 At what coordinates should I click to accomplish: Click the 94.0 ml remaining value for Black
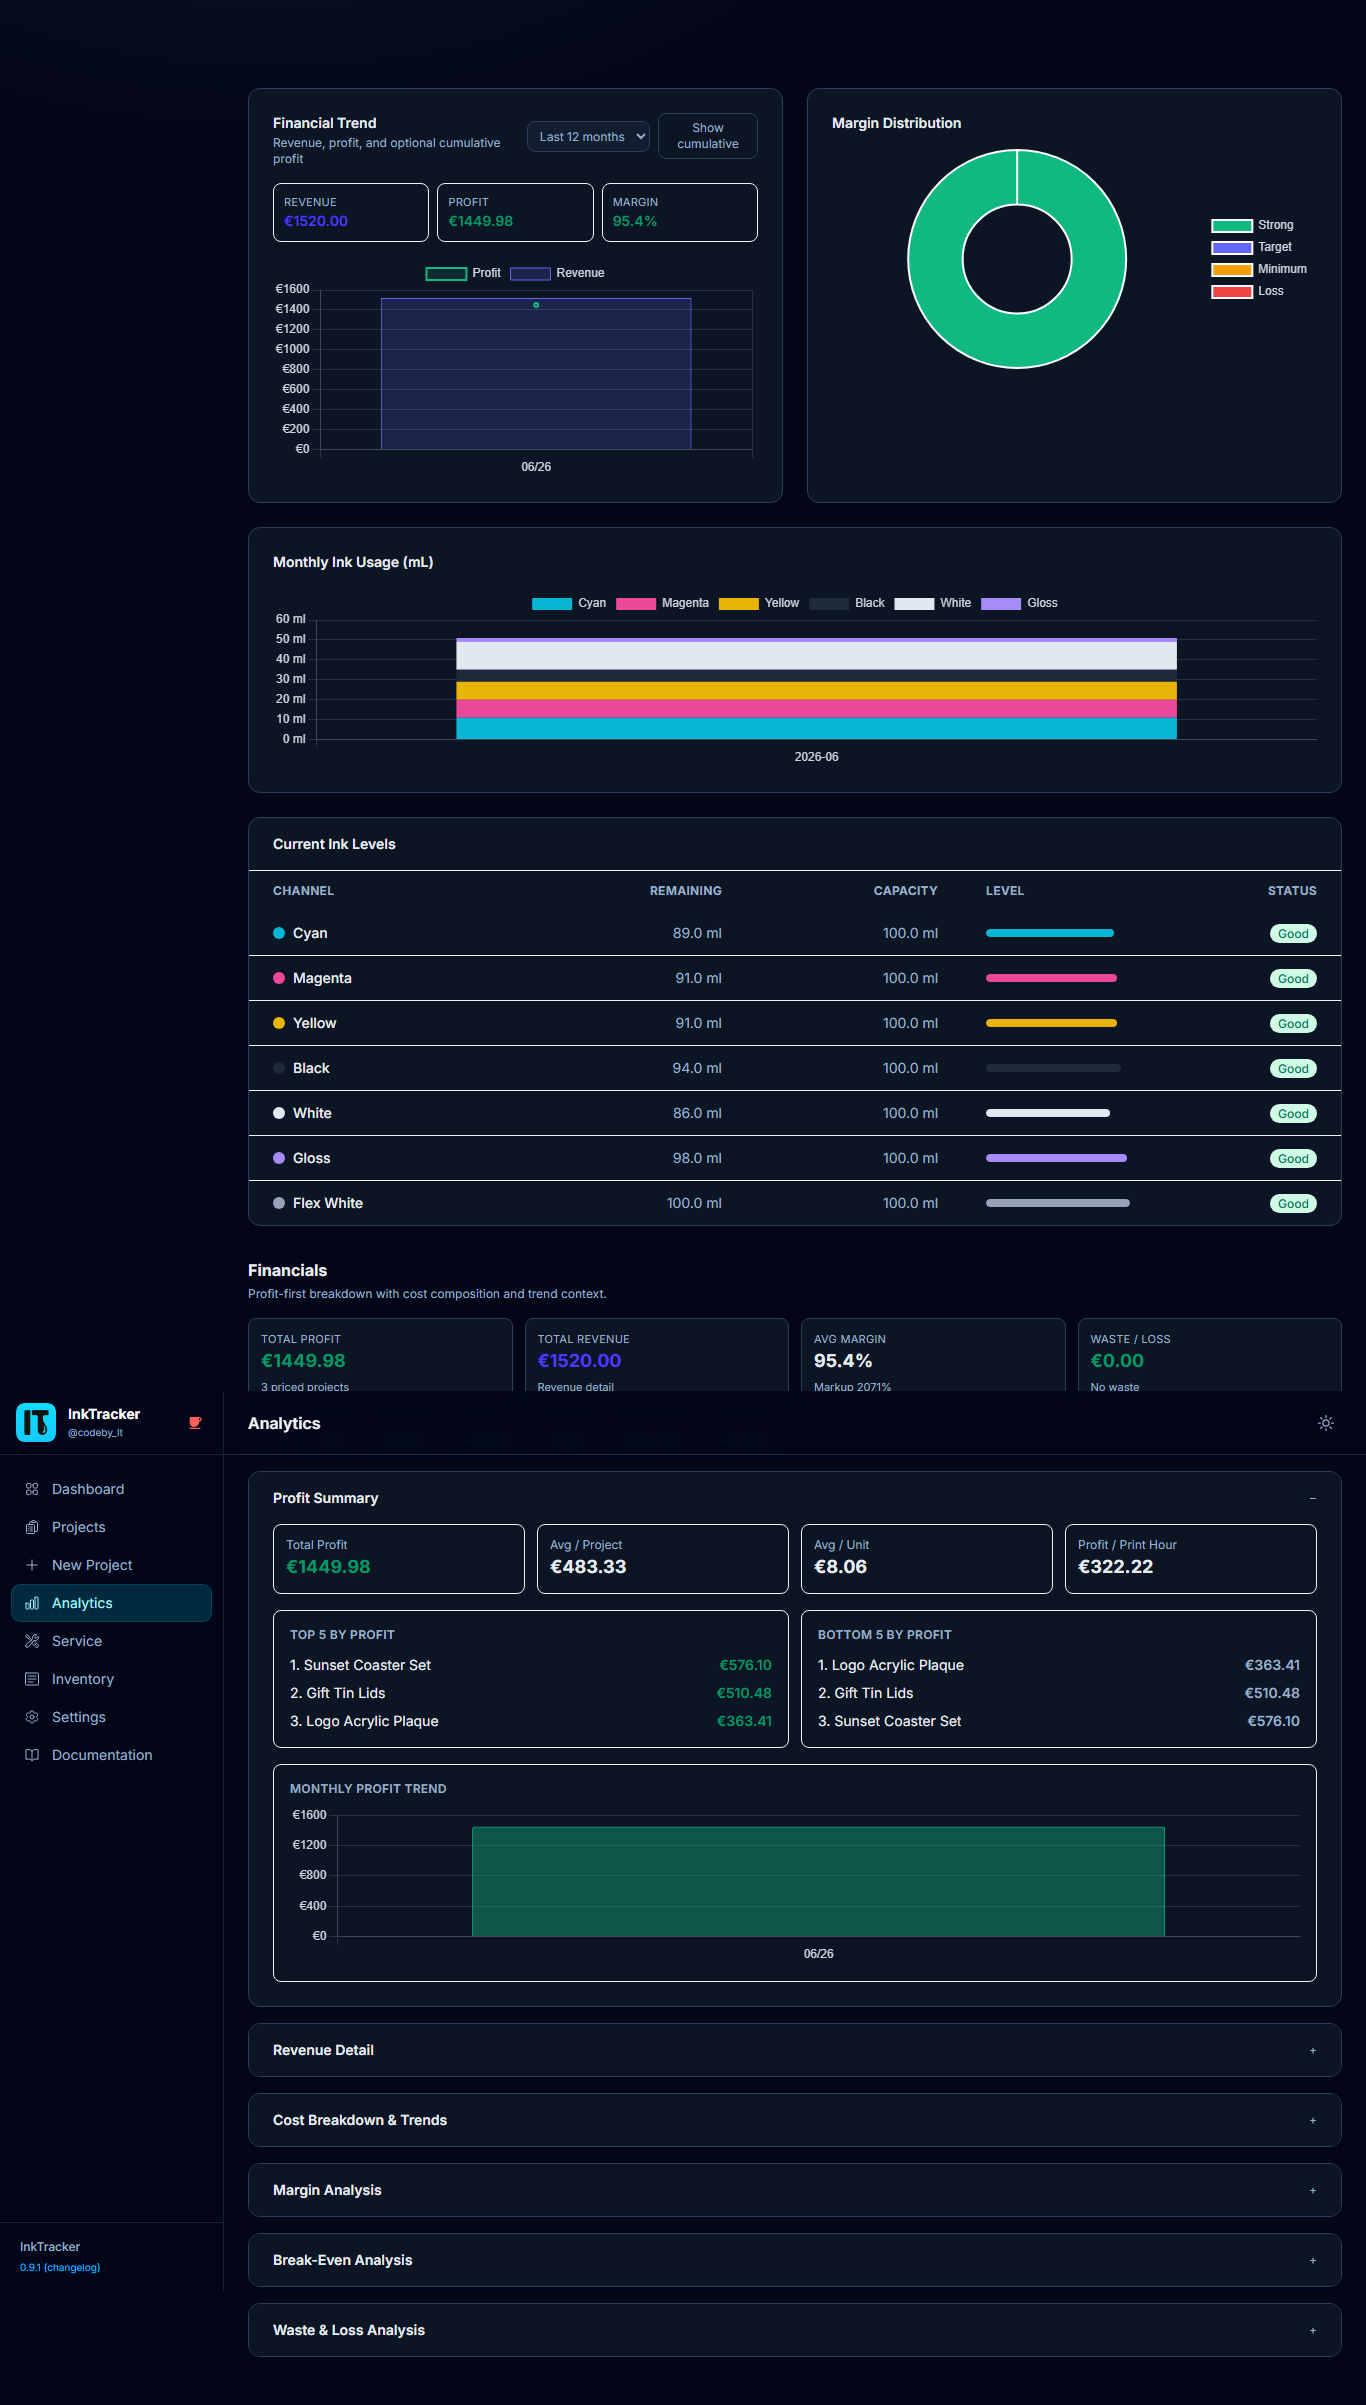click(x=697, y=1068)
